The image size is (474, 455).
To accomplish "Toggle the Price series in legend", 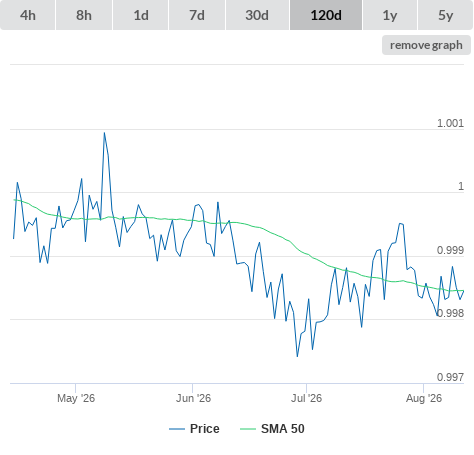I will [x=205, y=429].
